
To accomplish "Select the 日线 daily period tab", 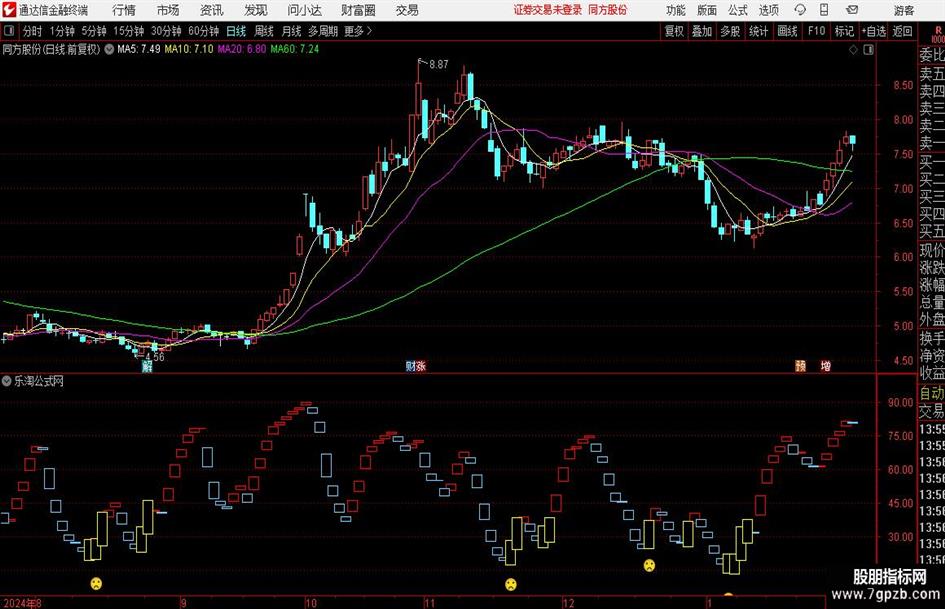I will coord(236,31).
